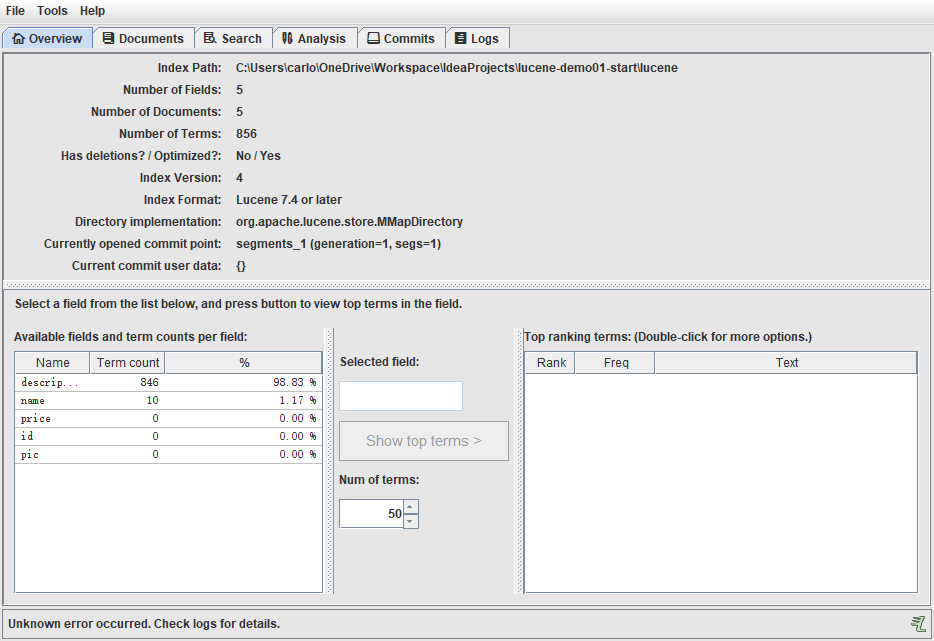Click the Logs tab icon
Screen dimensions: 934x641
[460, 39]
